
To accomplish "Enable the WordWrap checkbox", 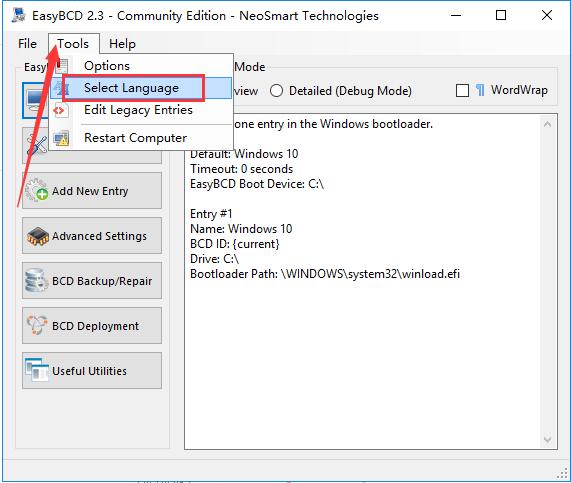I will coord(462,90).
